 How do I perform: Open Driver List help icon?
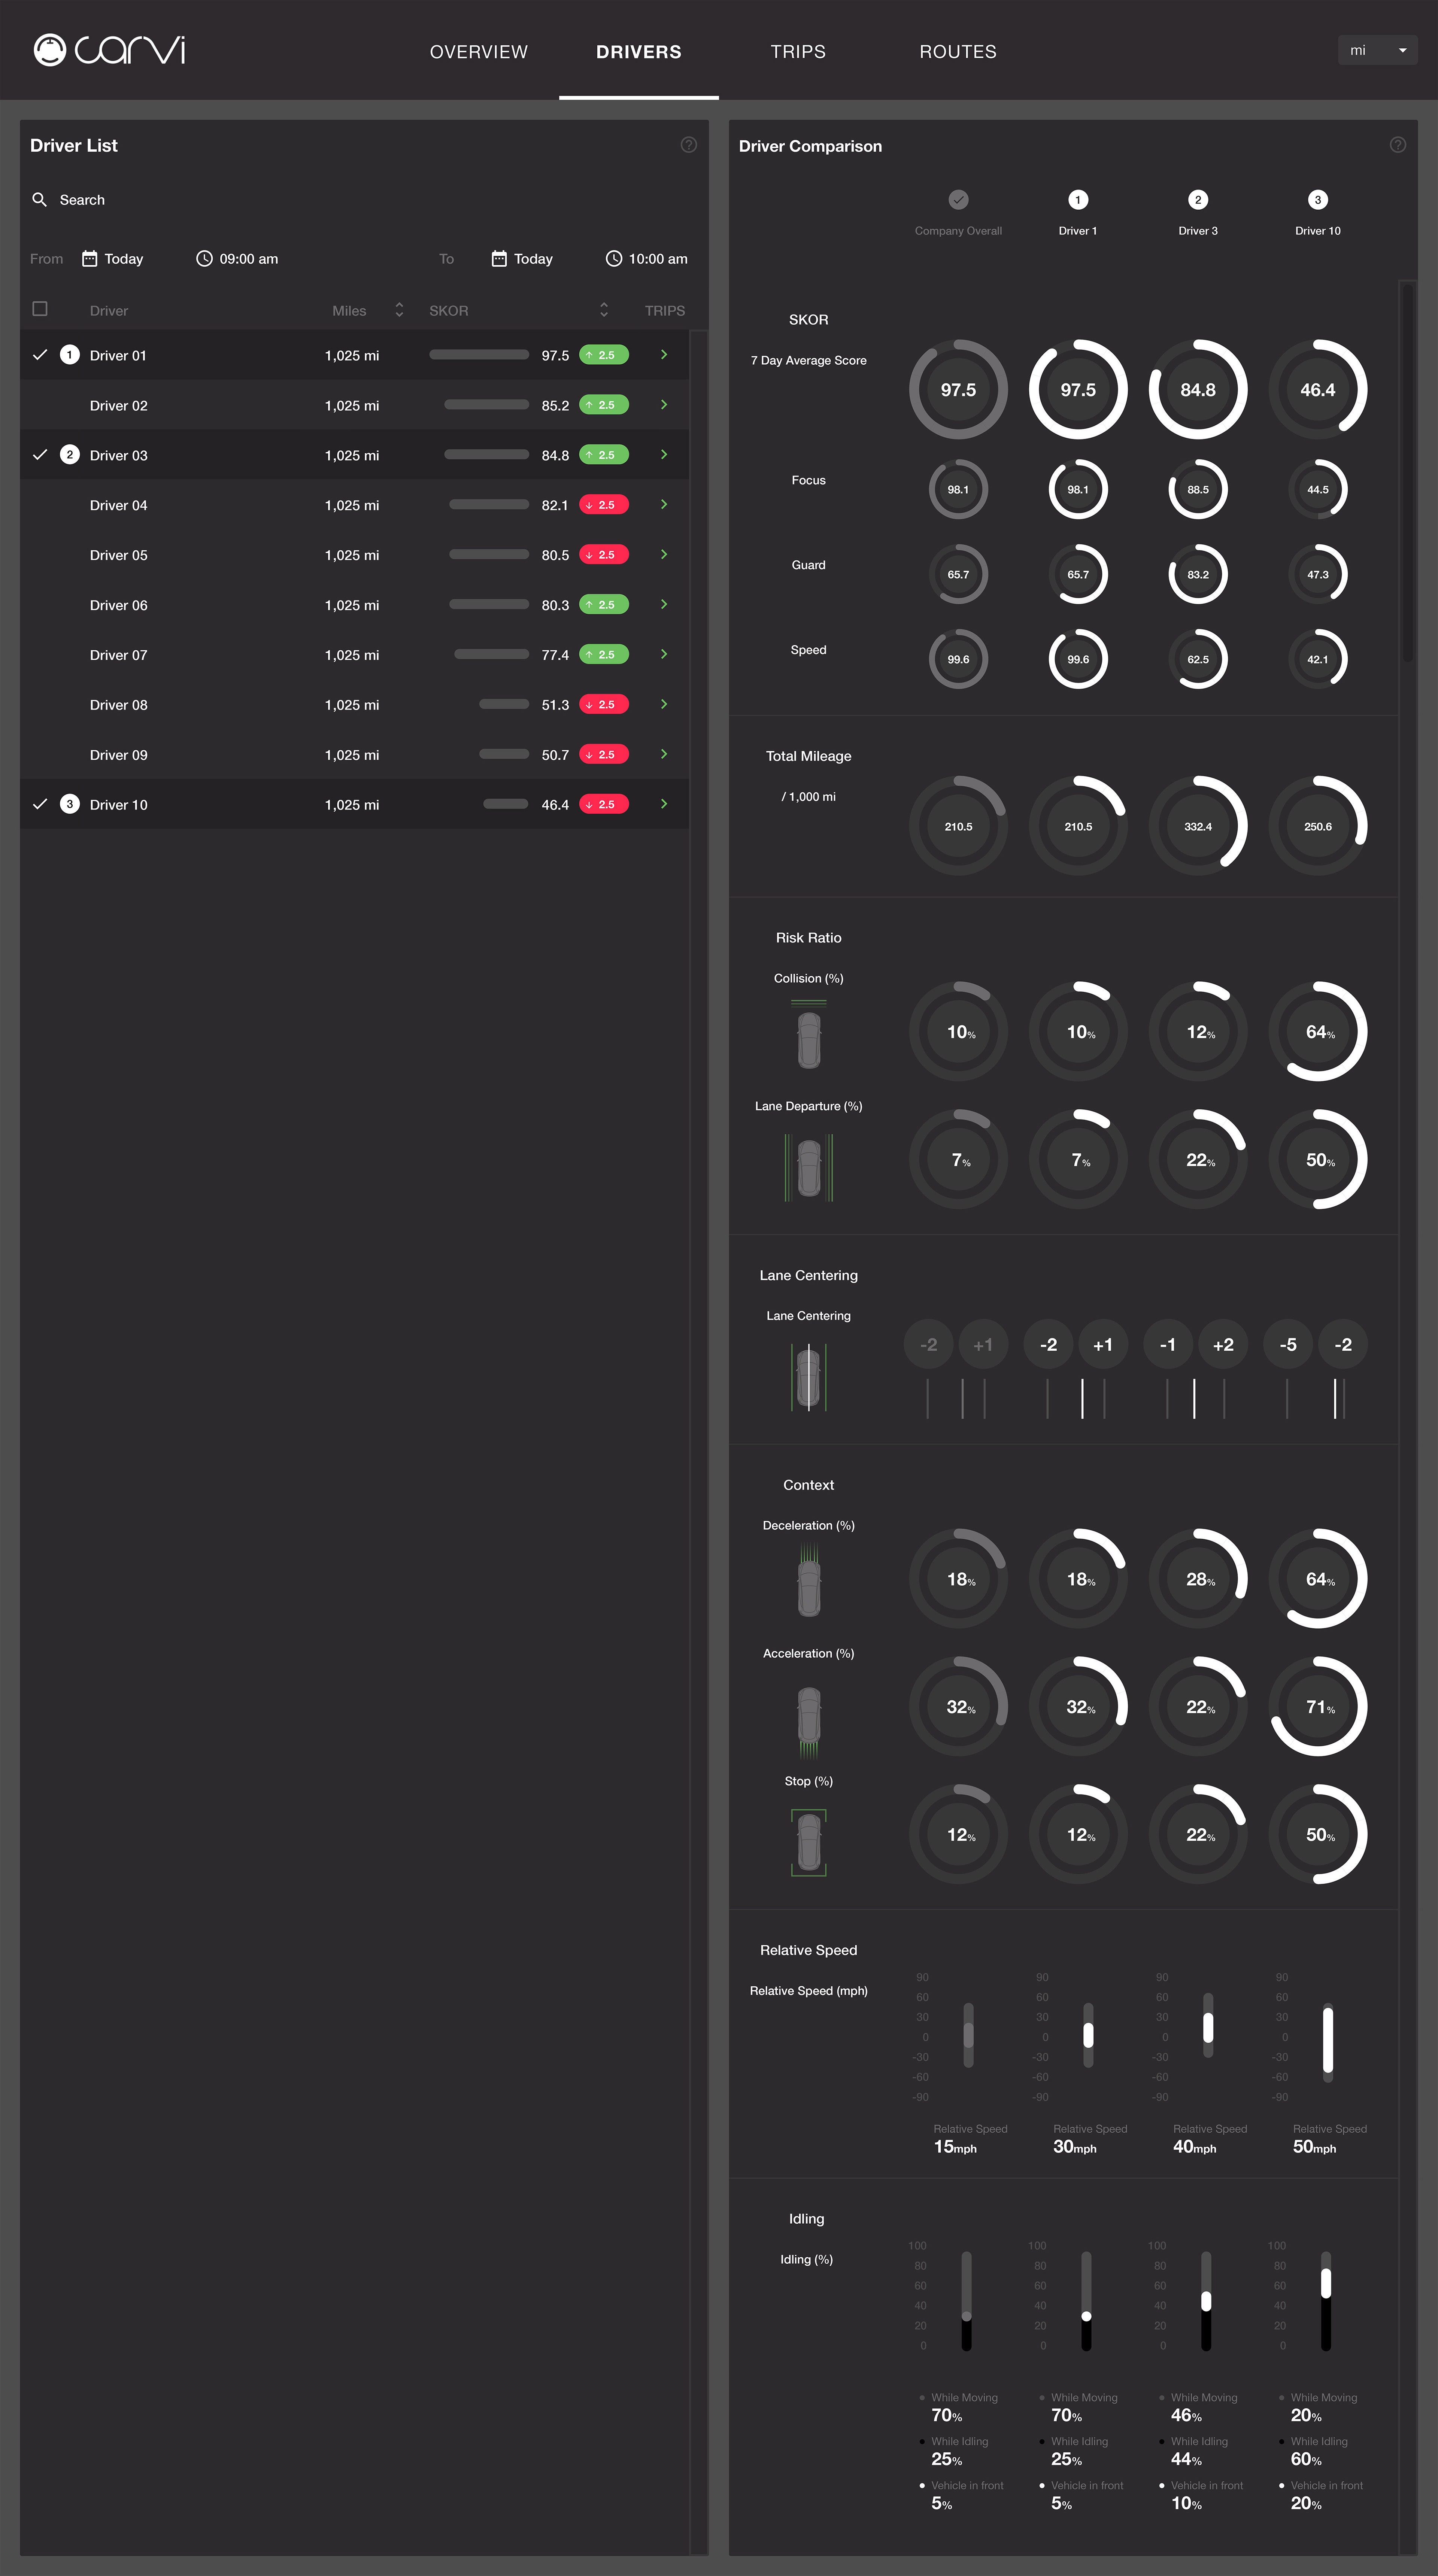[x=689, y=145]
